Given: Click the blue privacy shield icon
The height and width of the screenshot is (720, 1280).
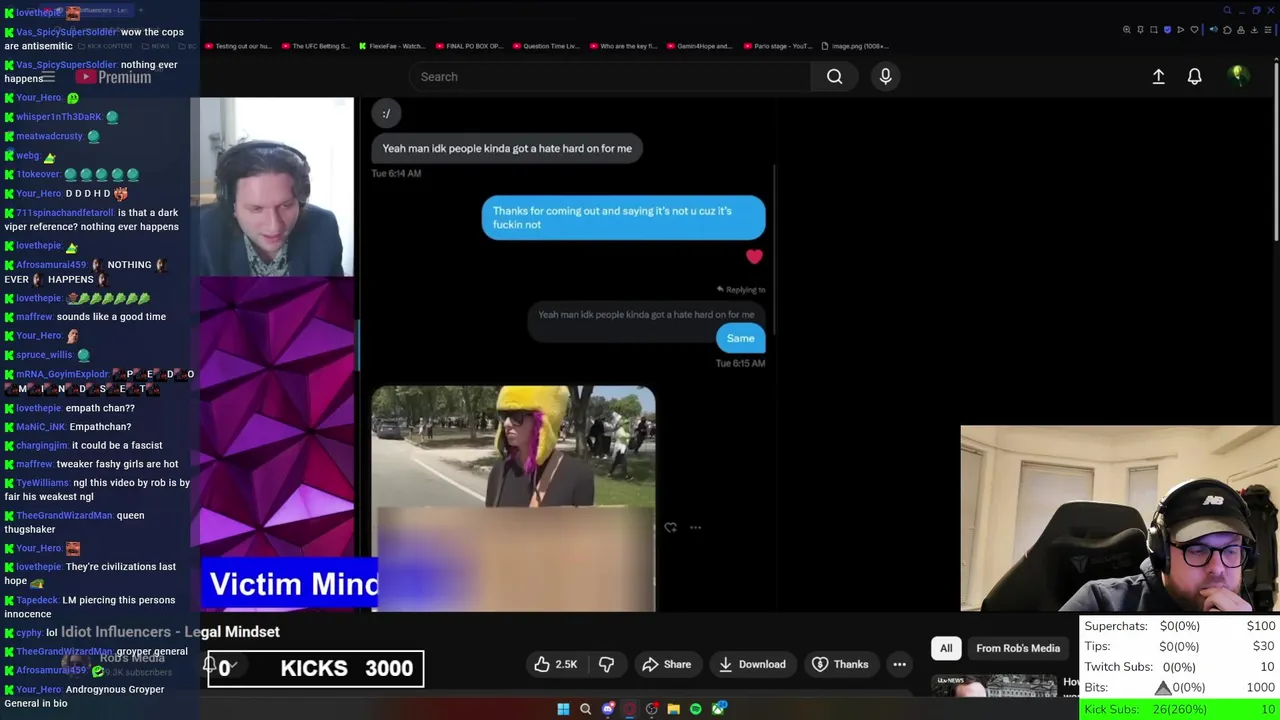Looking at the screenshot, I should click(x=1167, y=30).
